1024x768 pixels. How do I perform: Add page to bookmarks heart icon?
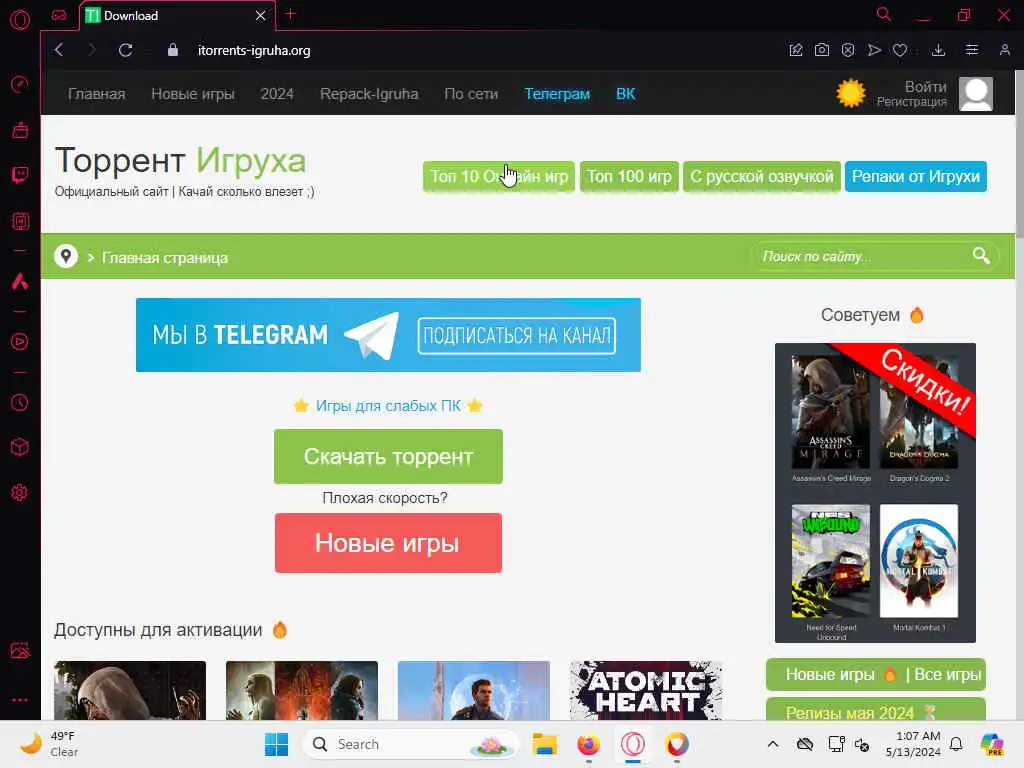pos(900,50)
